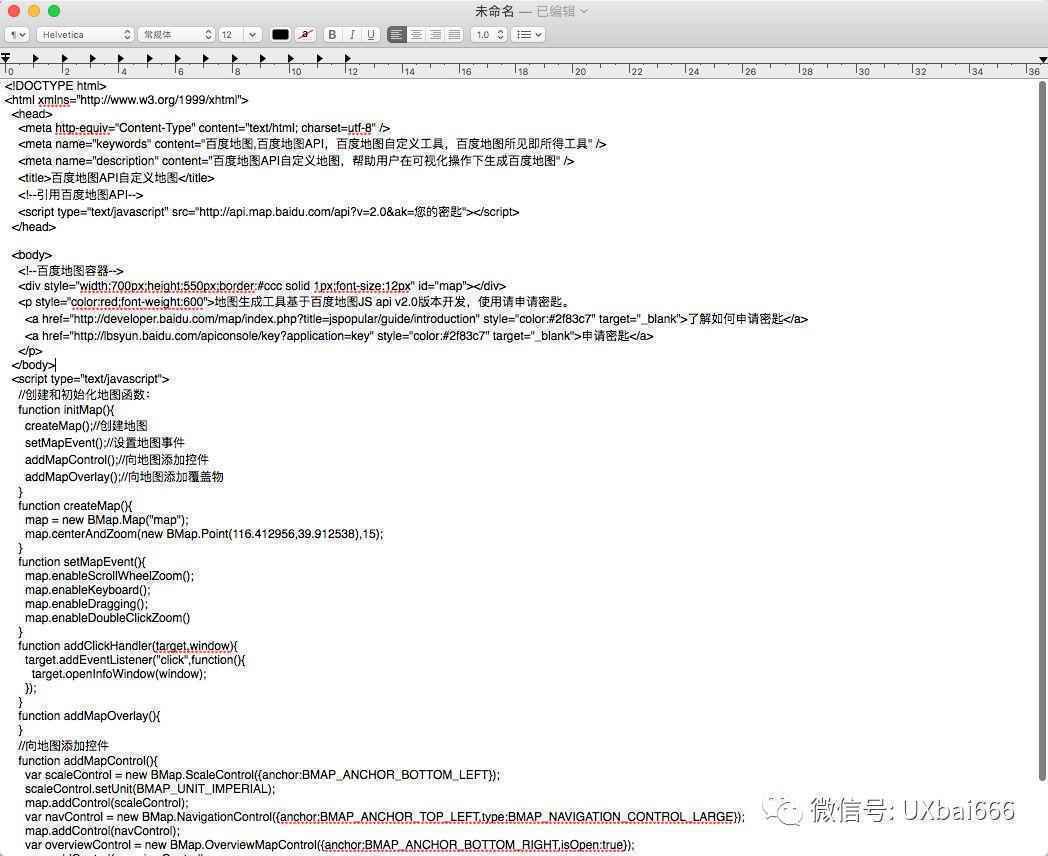This screenshot has height=856, width=1048.
Task: Open the black text color swatch
Action: [280, 35]
